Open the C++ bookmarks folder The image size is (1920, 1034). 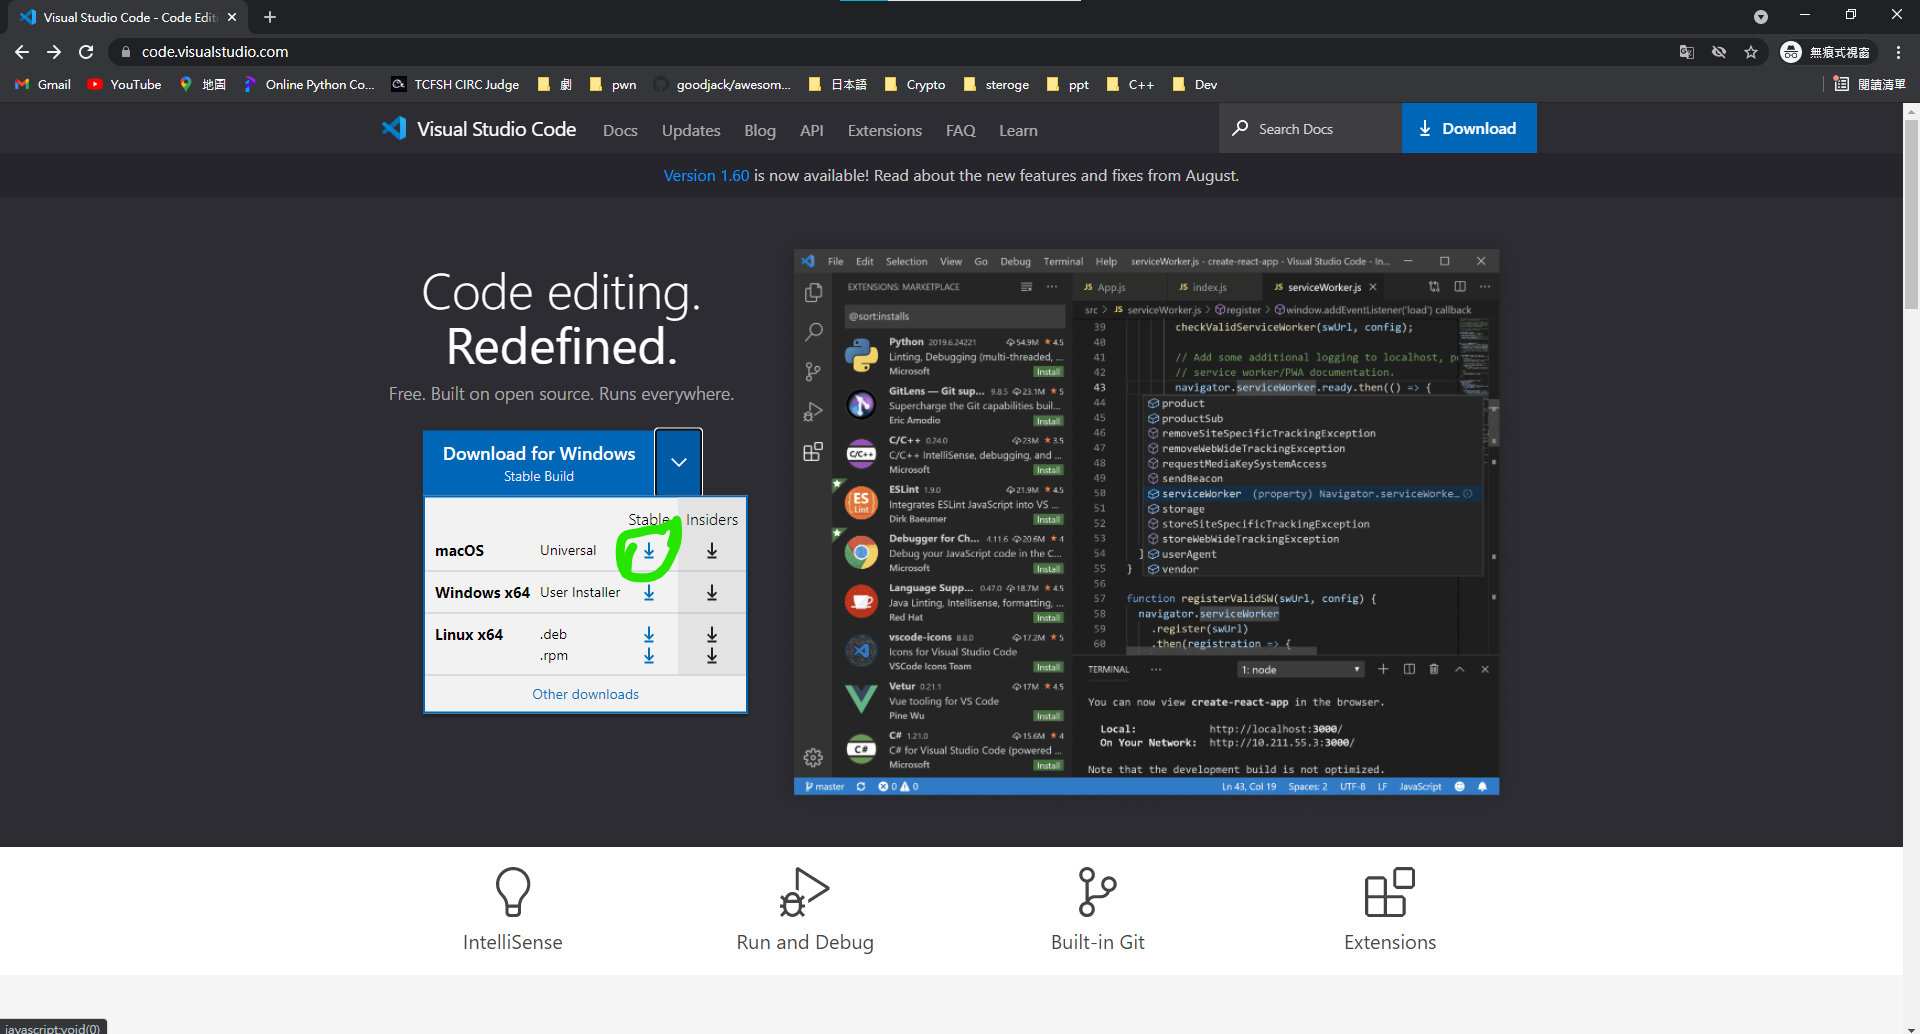click(x=1130, y=85)
